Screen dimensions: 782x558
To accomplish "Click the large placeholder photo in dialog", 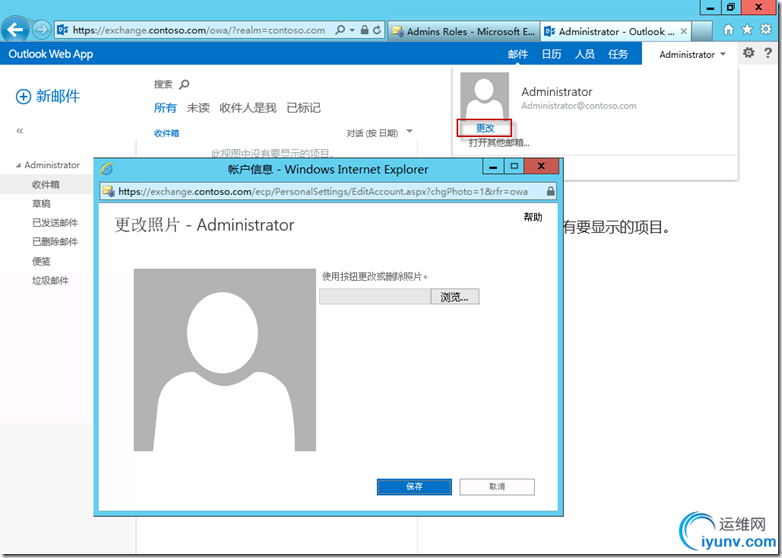I will pos(224,360).
